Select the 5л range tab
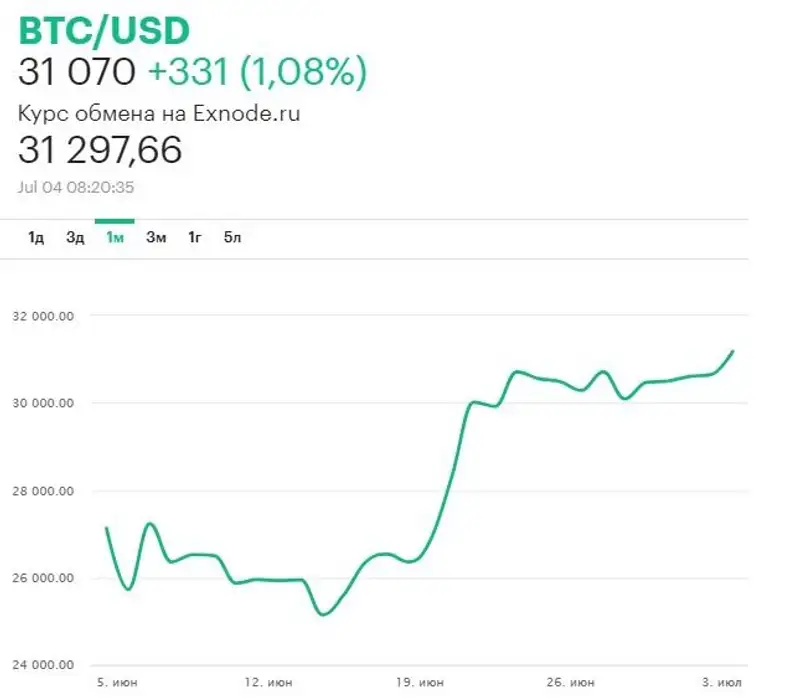This screenshot has width=800, height=700. 233,237
